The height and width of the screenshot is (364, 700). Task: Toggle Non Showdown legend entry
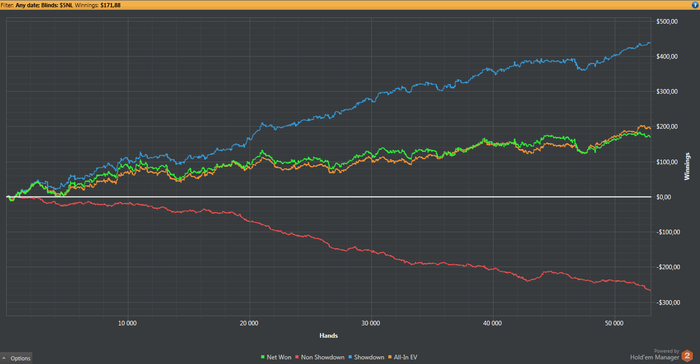coord(320,357)
